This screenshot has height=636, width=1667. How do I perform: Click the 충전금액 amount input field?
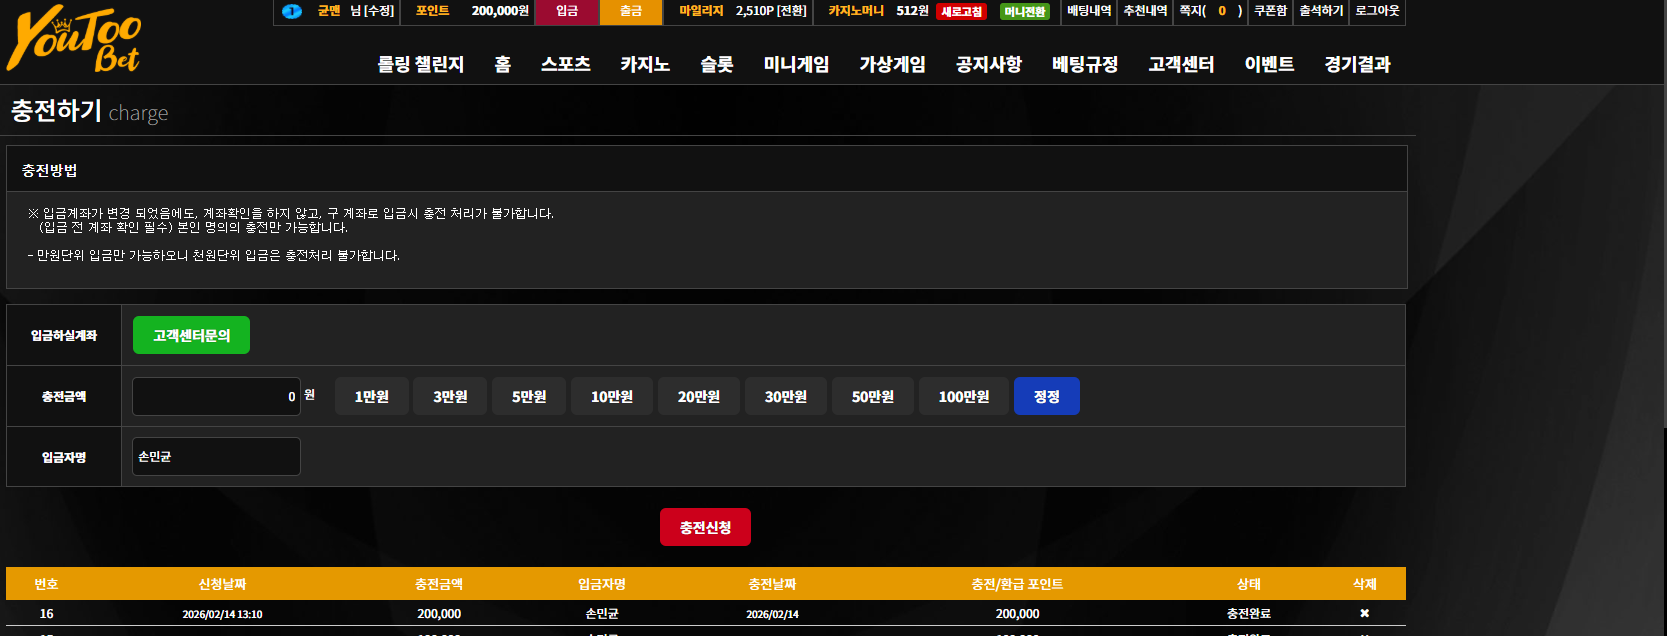click(x=216, y=396)
